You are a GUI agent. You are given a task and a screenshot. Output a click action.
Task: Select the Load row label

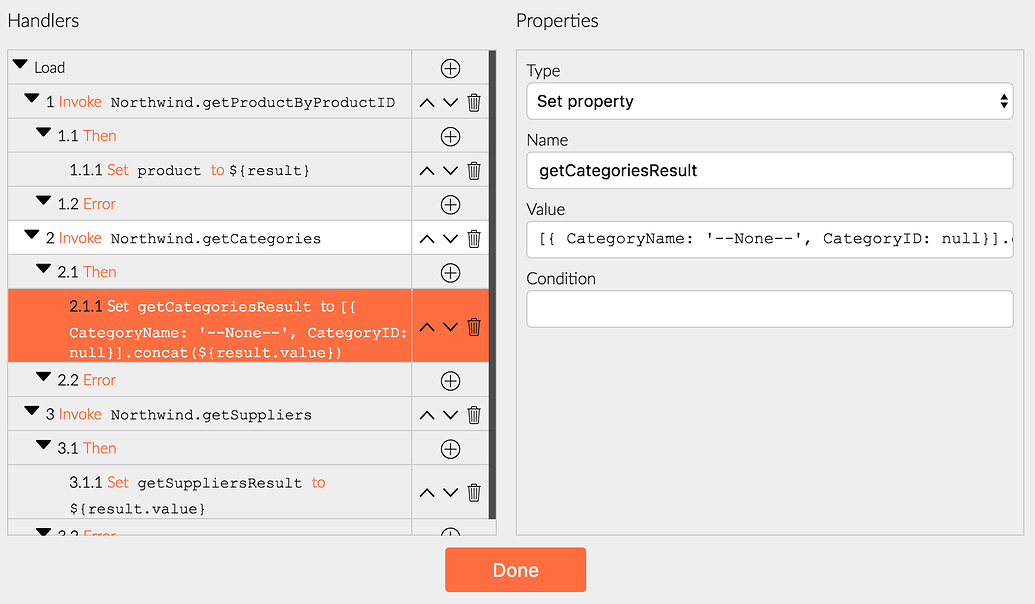point(50,68)
